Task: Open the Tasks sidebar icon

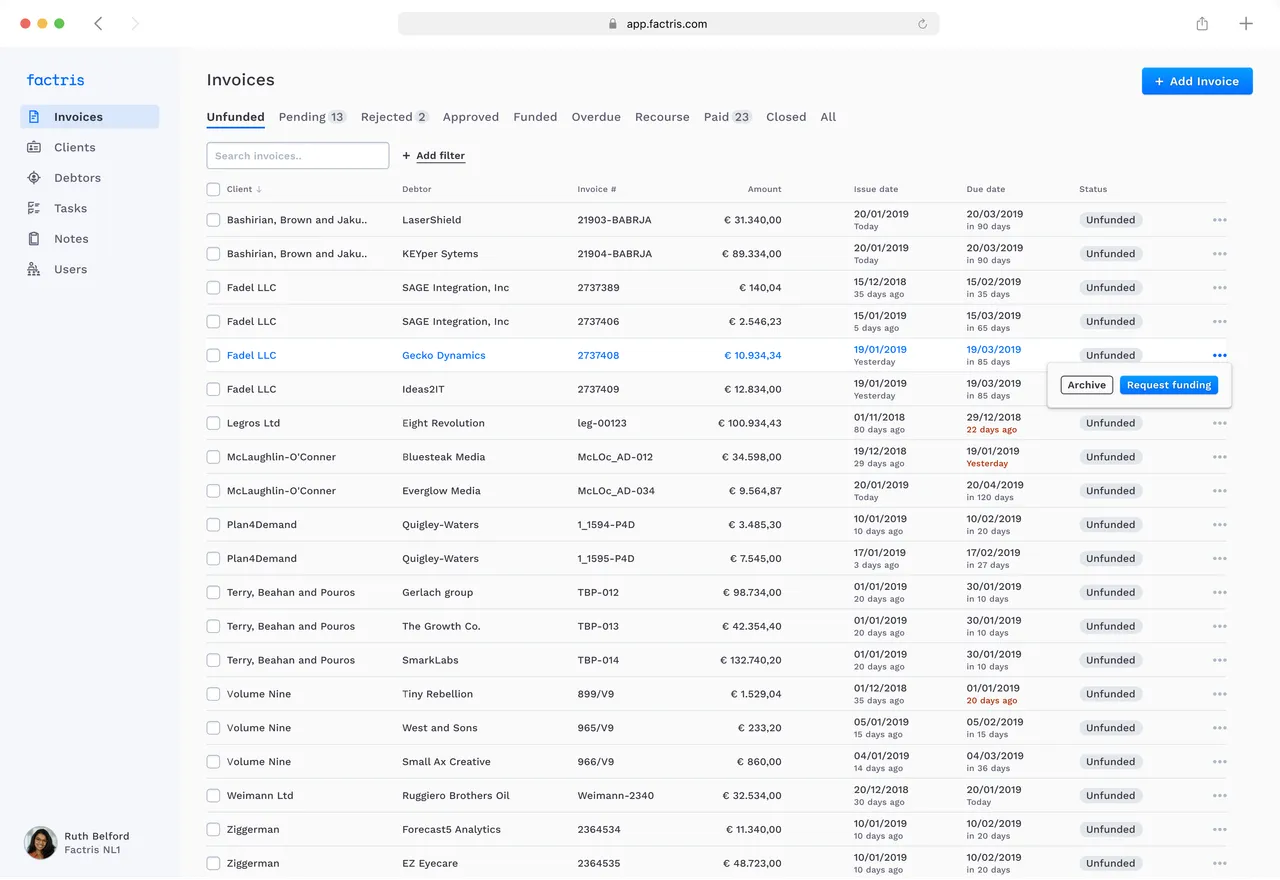Action: [34, 208]
